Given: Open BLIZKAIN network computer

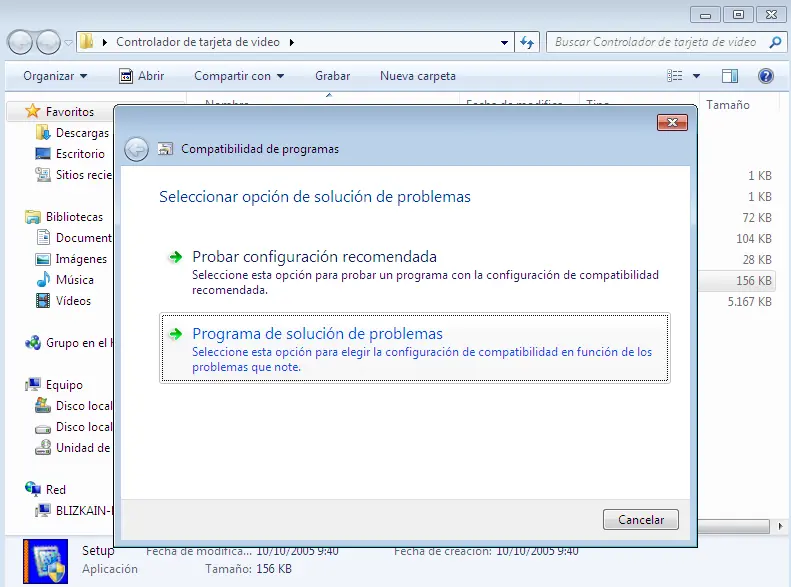Looking at the screenshot, I should (x=74, y=511).
